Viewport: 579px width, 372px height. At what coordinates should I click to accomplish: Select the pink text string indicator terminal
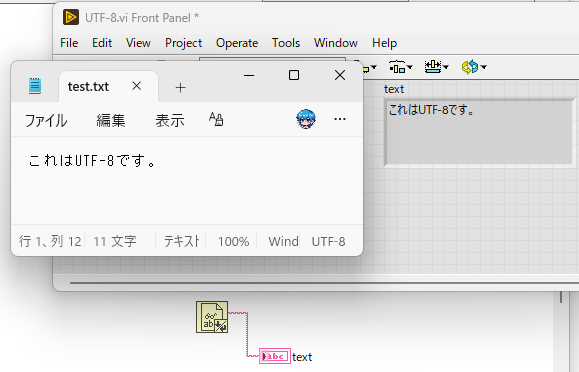click(x=275, y=356)
